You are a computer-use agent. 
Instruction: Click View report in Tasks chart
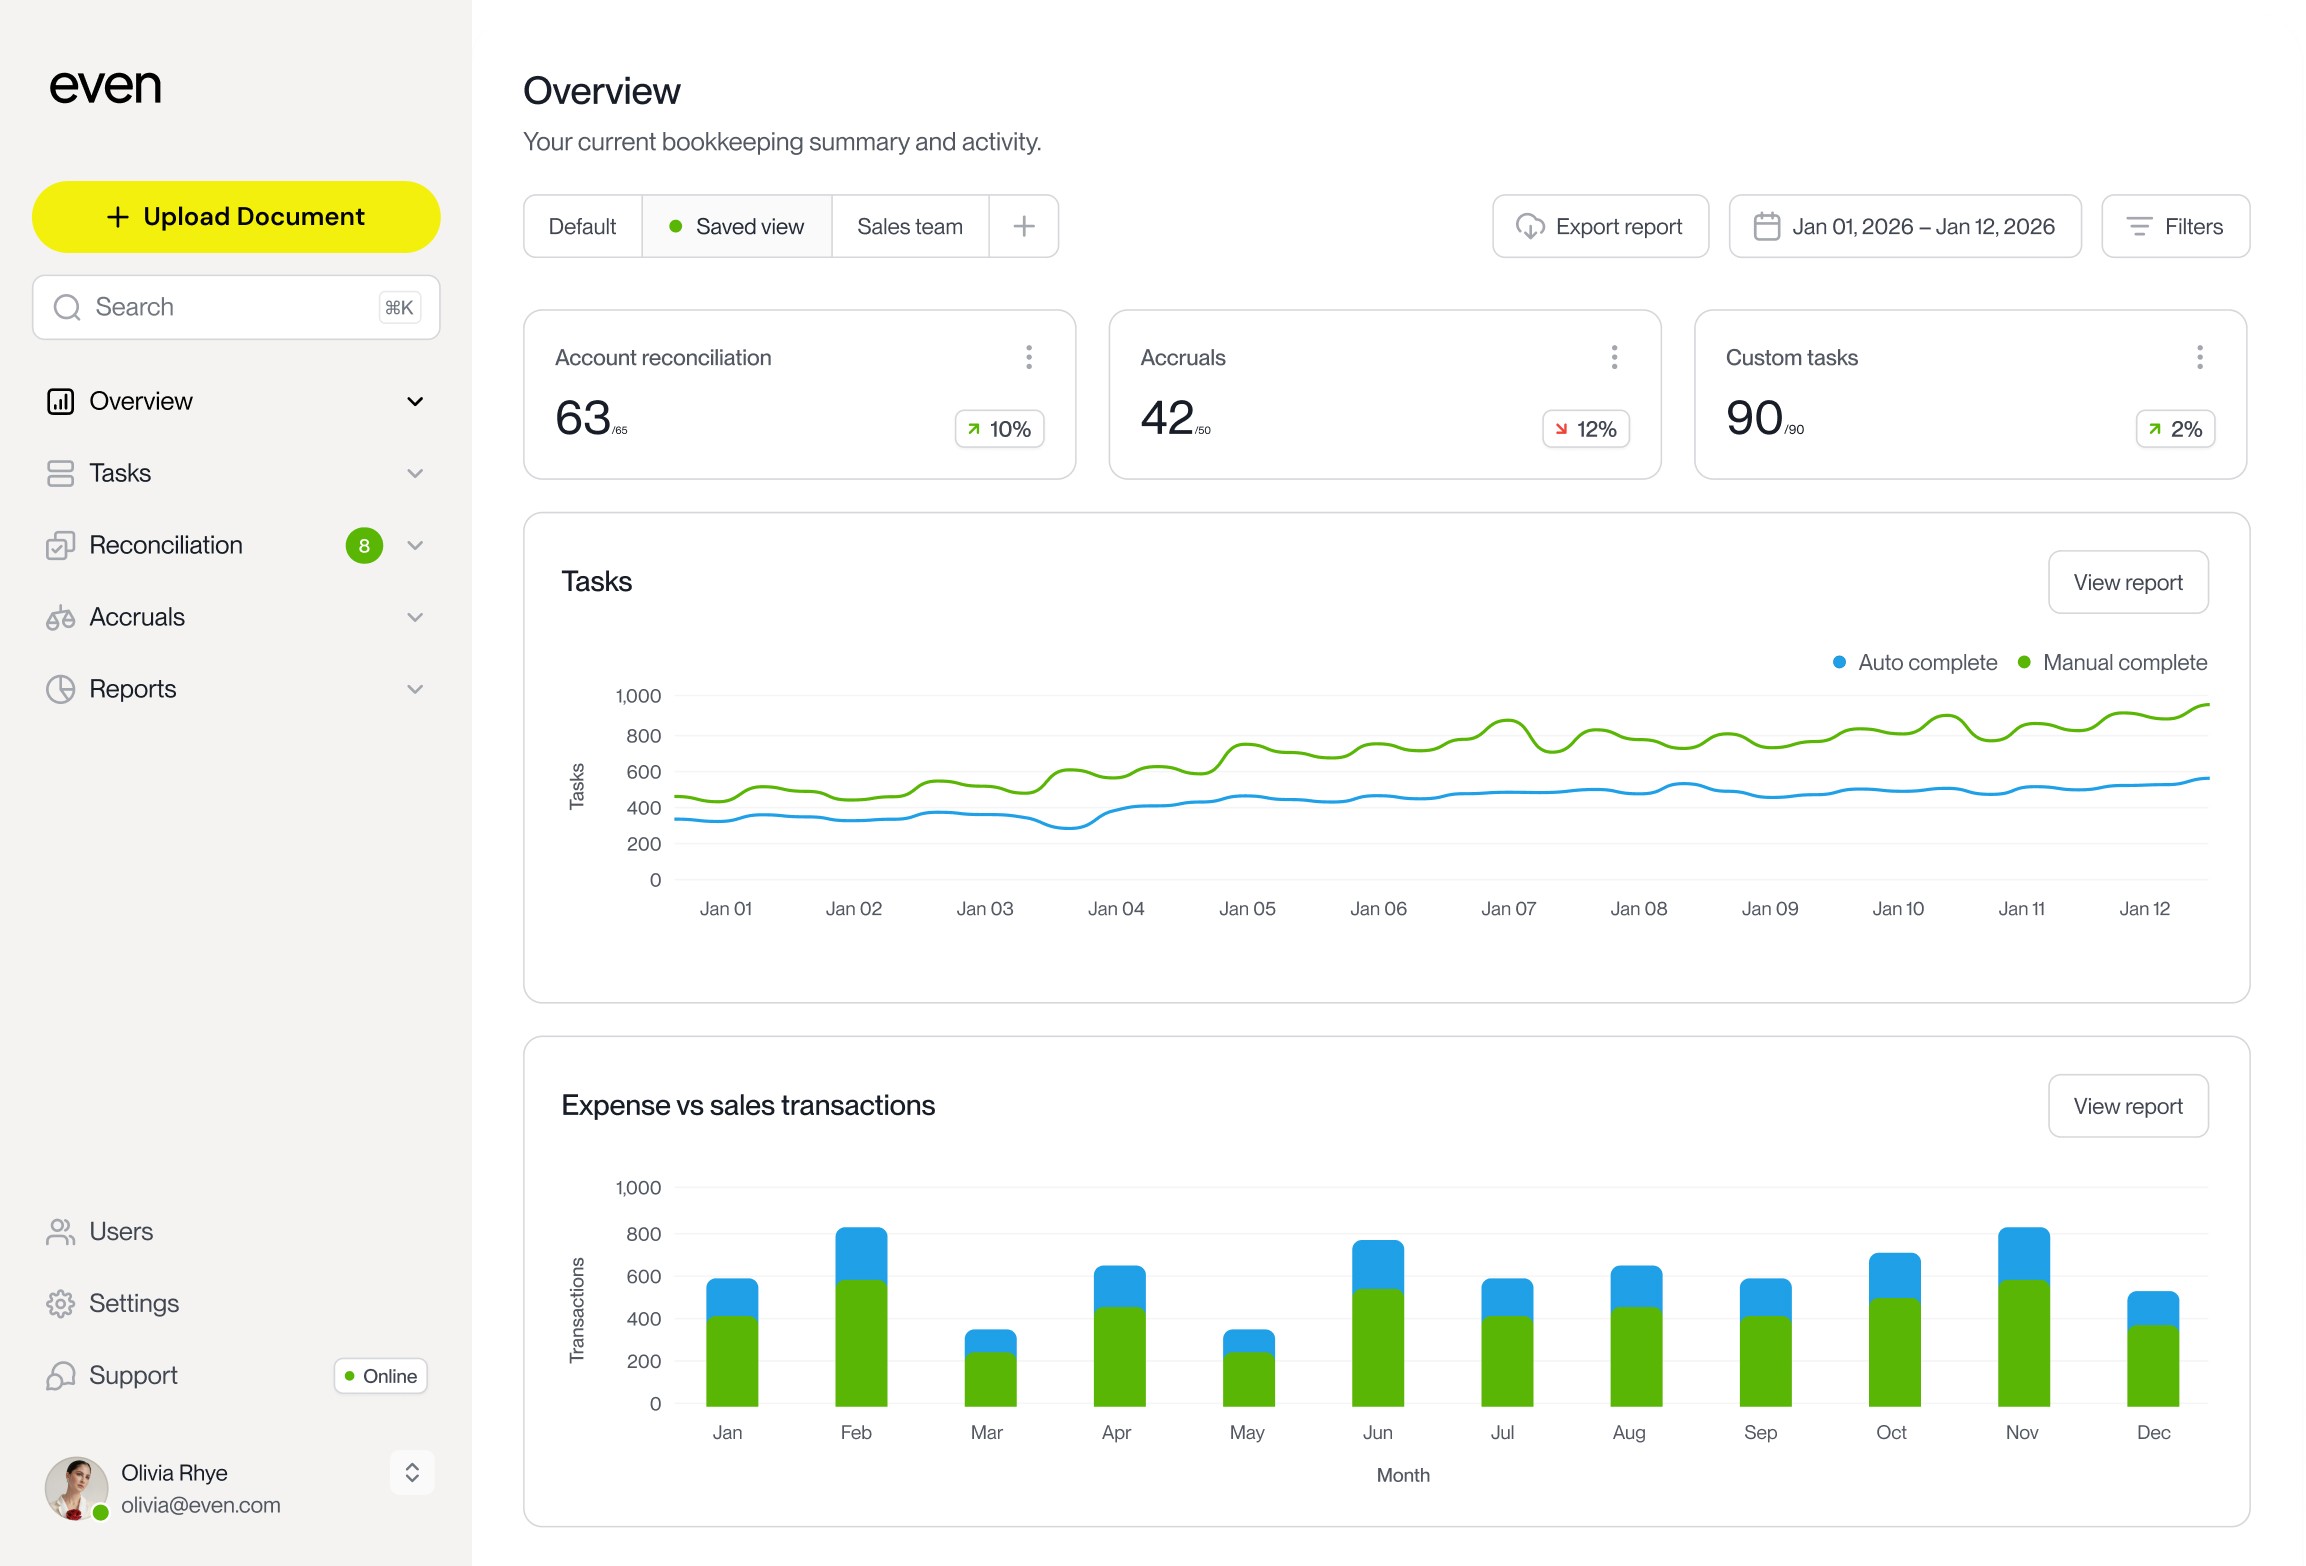tap(2128, 582)
